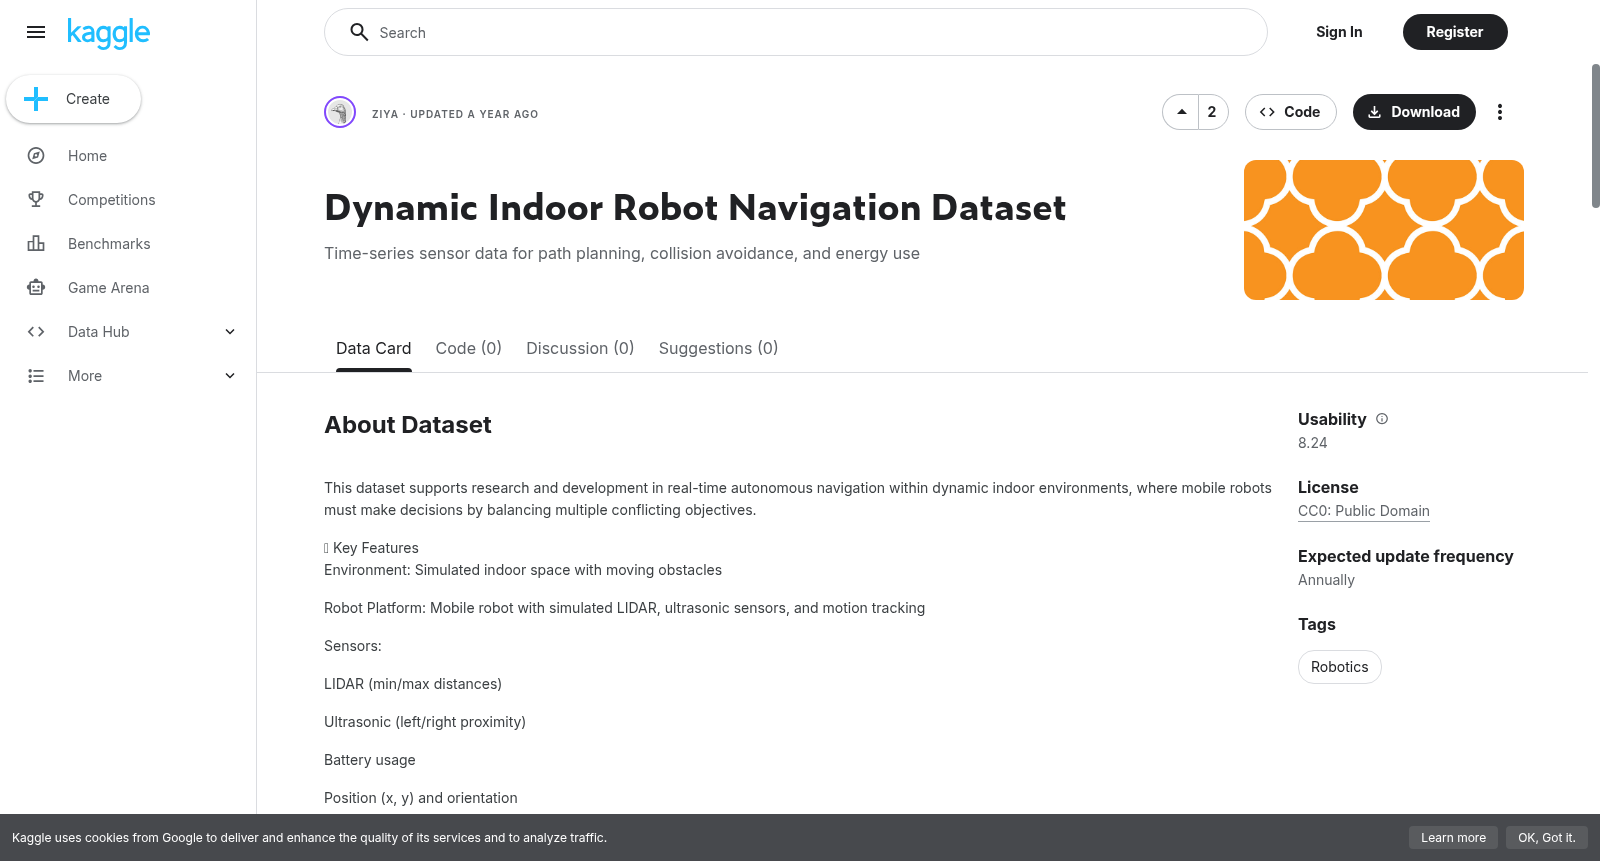Open ZIYA's user avatar

click(340, 112)
